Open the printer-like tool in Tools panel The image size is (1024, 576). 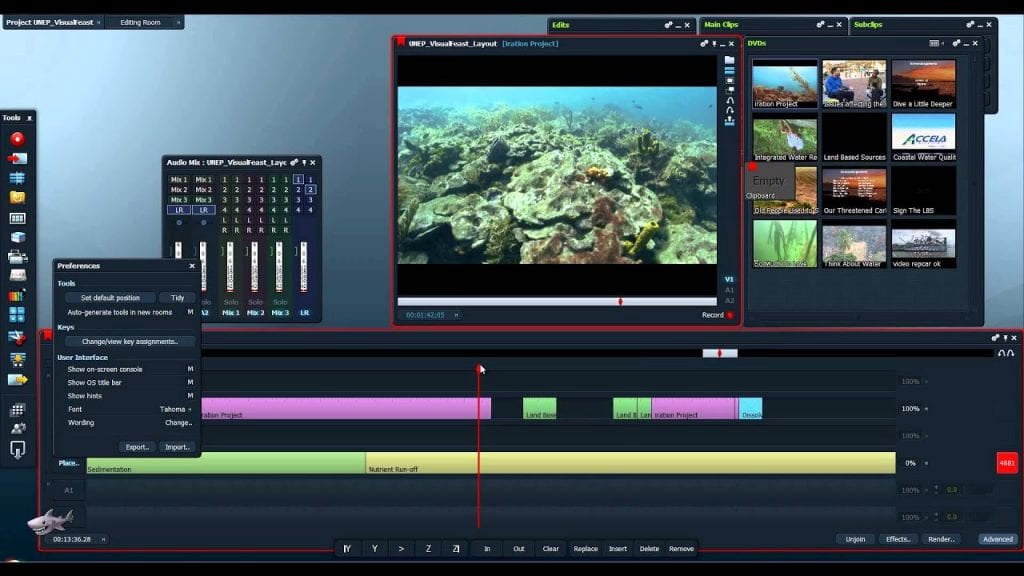[x=17, y=257]
